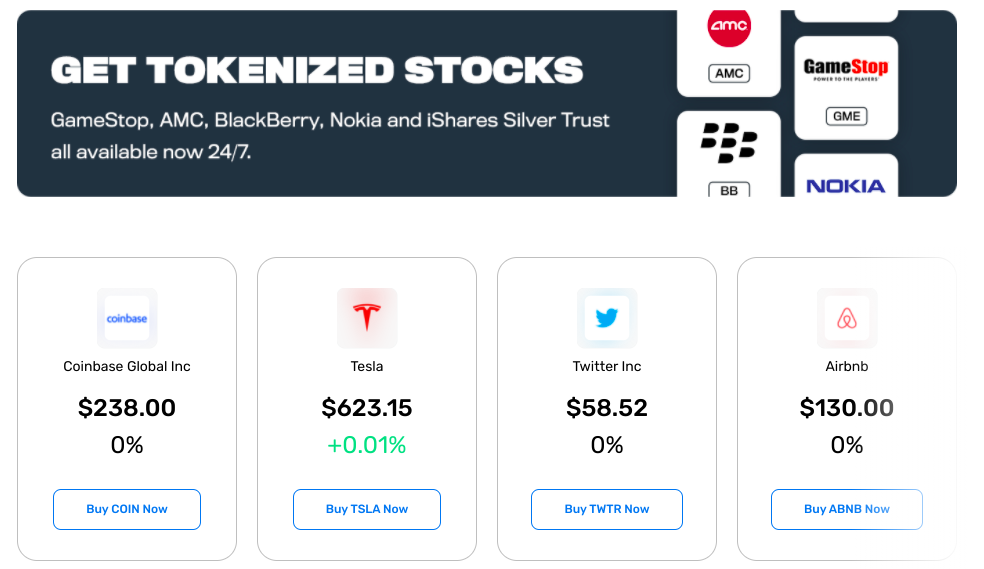
Task: Select the GME ticker badge
Action: 846,116
